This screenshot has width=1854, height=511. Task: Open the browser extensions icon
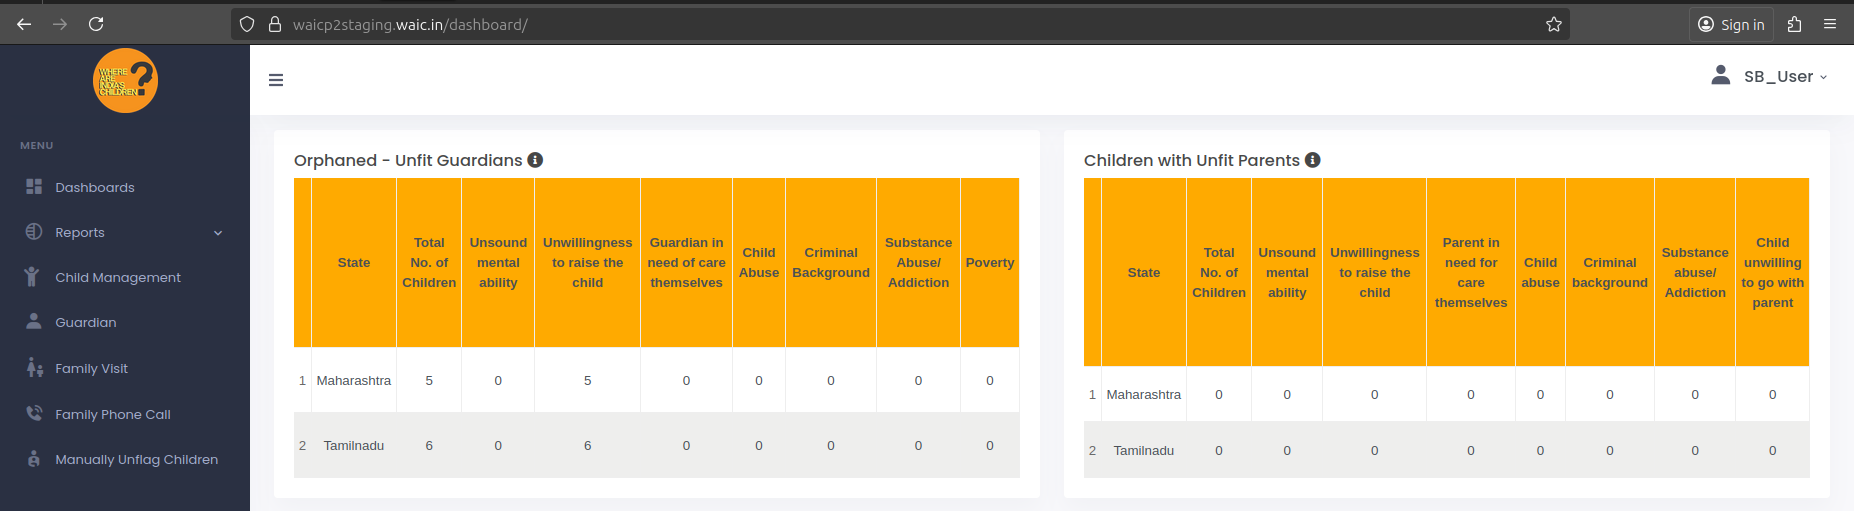point(1794,24)
